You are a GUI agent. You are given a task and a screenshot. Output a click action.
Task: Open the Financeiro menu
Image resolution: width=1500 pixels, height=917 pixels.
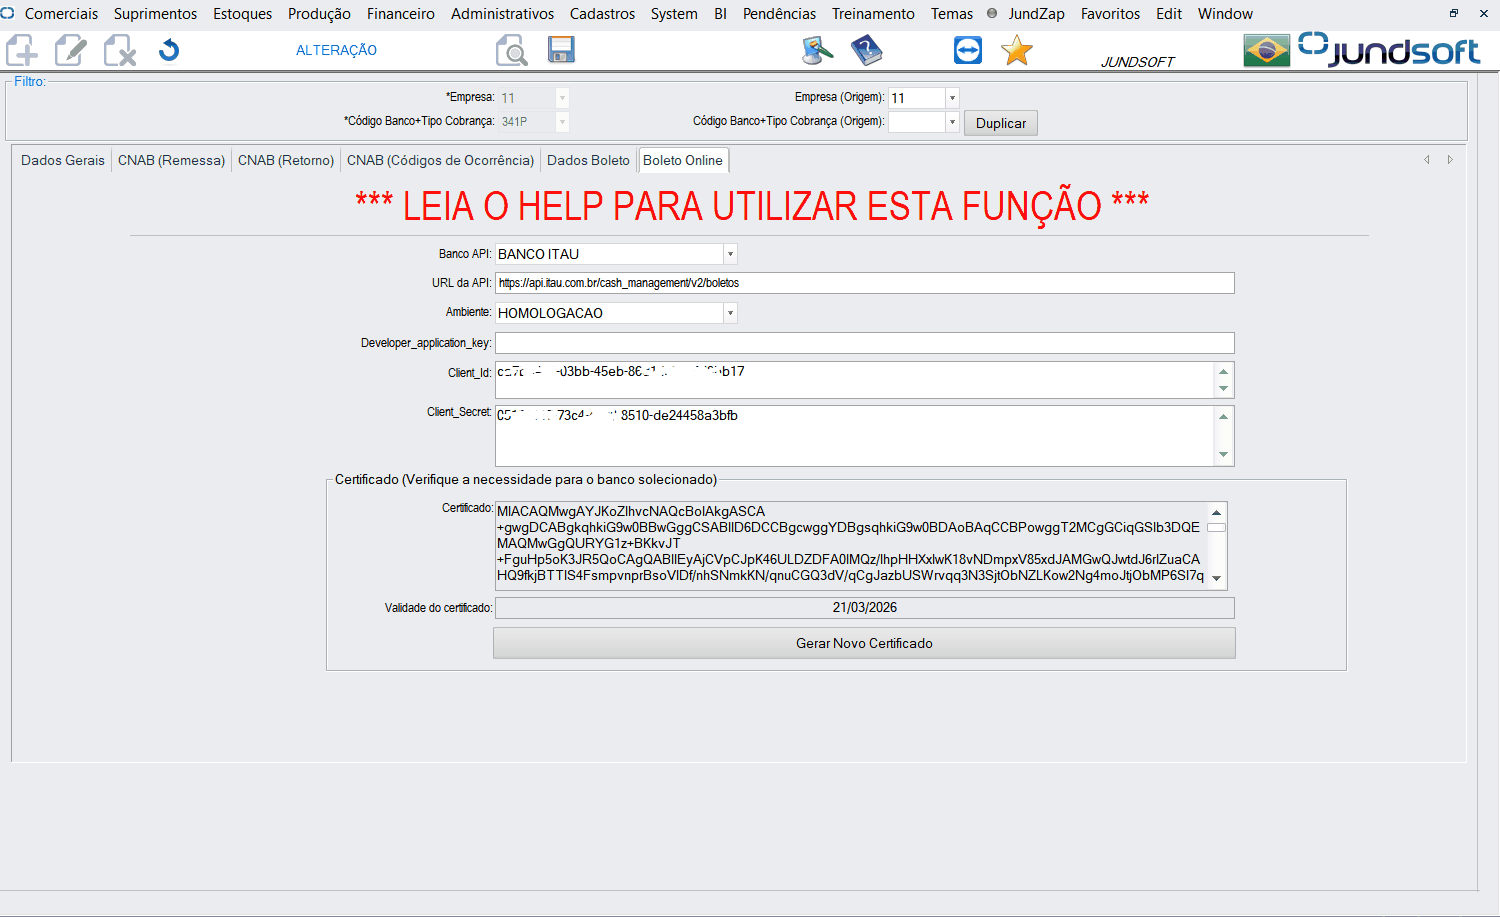tap(400, 14)
